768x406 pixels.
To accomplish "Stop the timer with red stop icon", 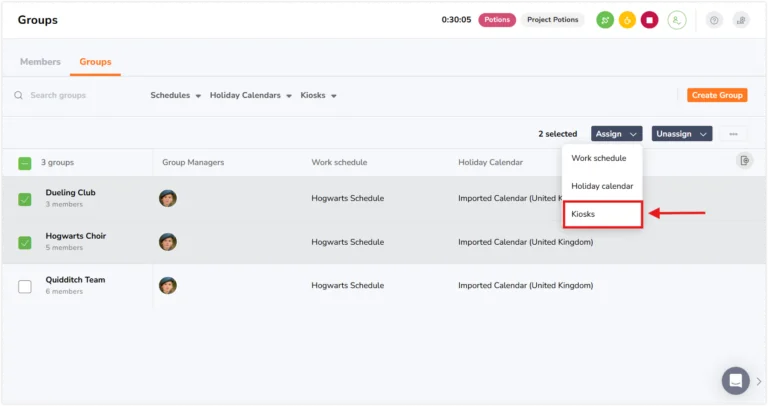I will point(649,20).
